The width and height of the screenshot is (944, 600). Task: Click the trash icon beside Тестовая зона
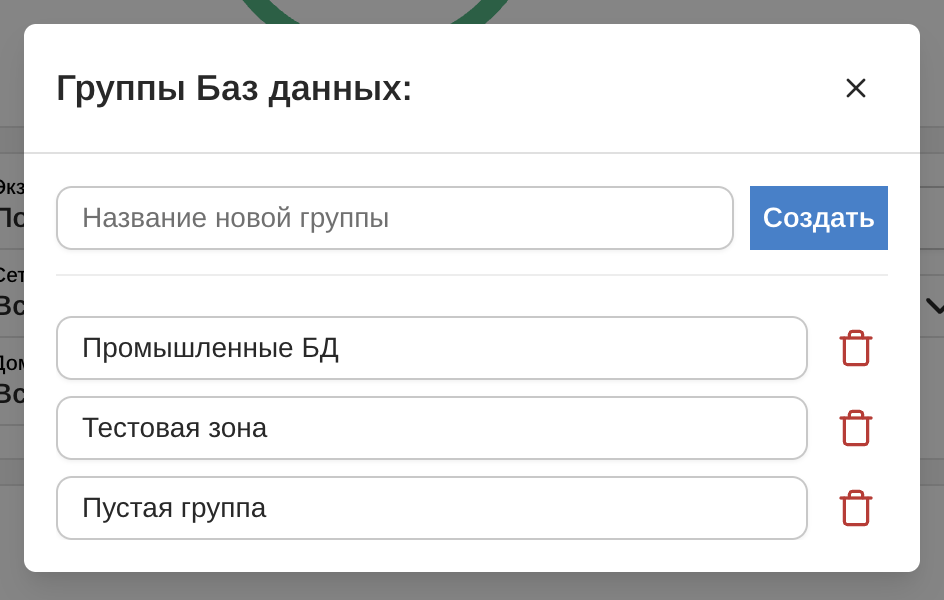[856, 428]
